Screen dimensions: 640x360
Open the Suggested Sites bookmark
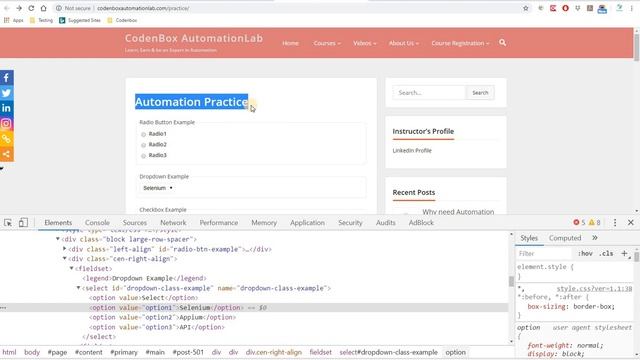pyautogui.click(x=80, y=20)
